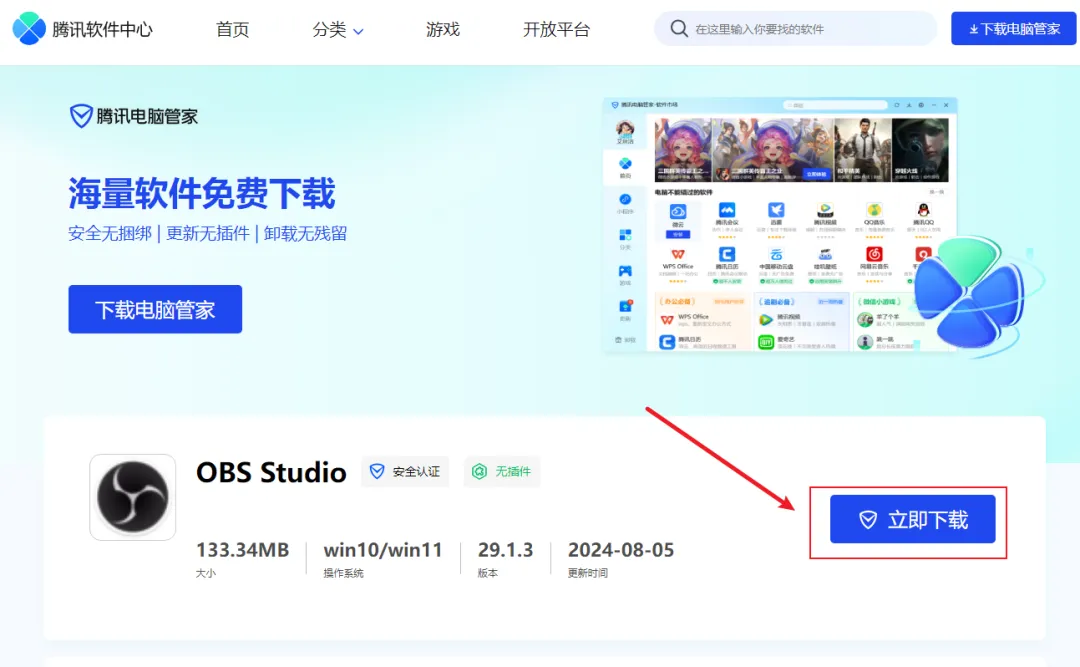Click the top 下载电脑管家 button
The width and height of the screenshot is (1080, 667).
point(1013,29)
